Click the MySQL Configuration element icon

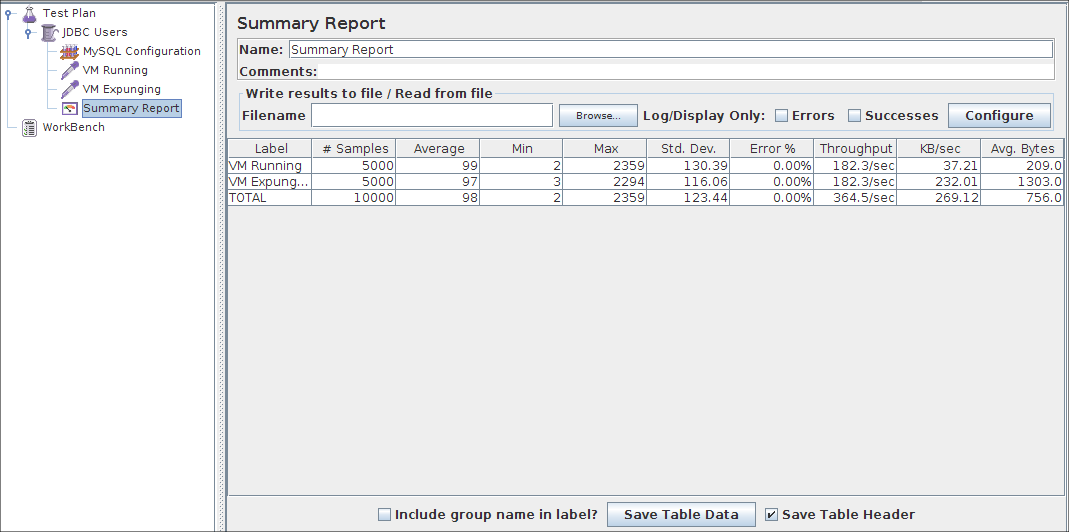[x=69, y=51]
